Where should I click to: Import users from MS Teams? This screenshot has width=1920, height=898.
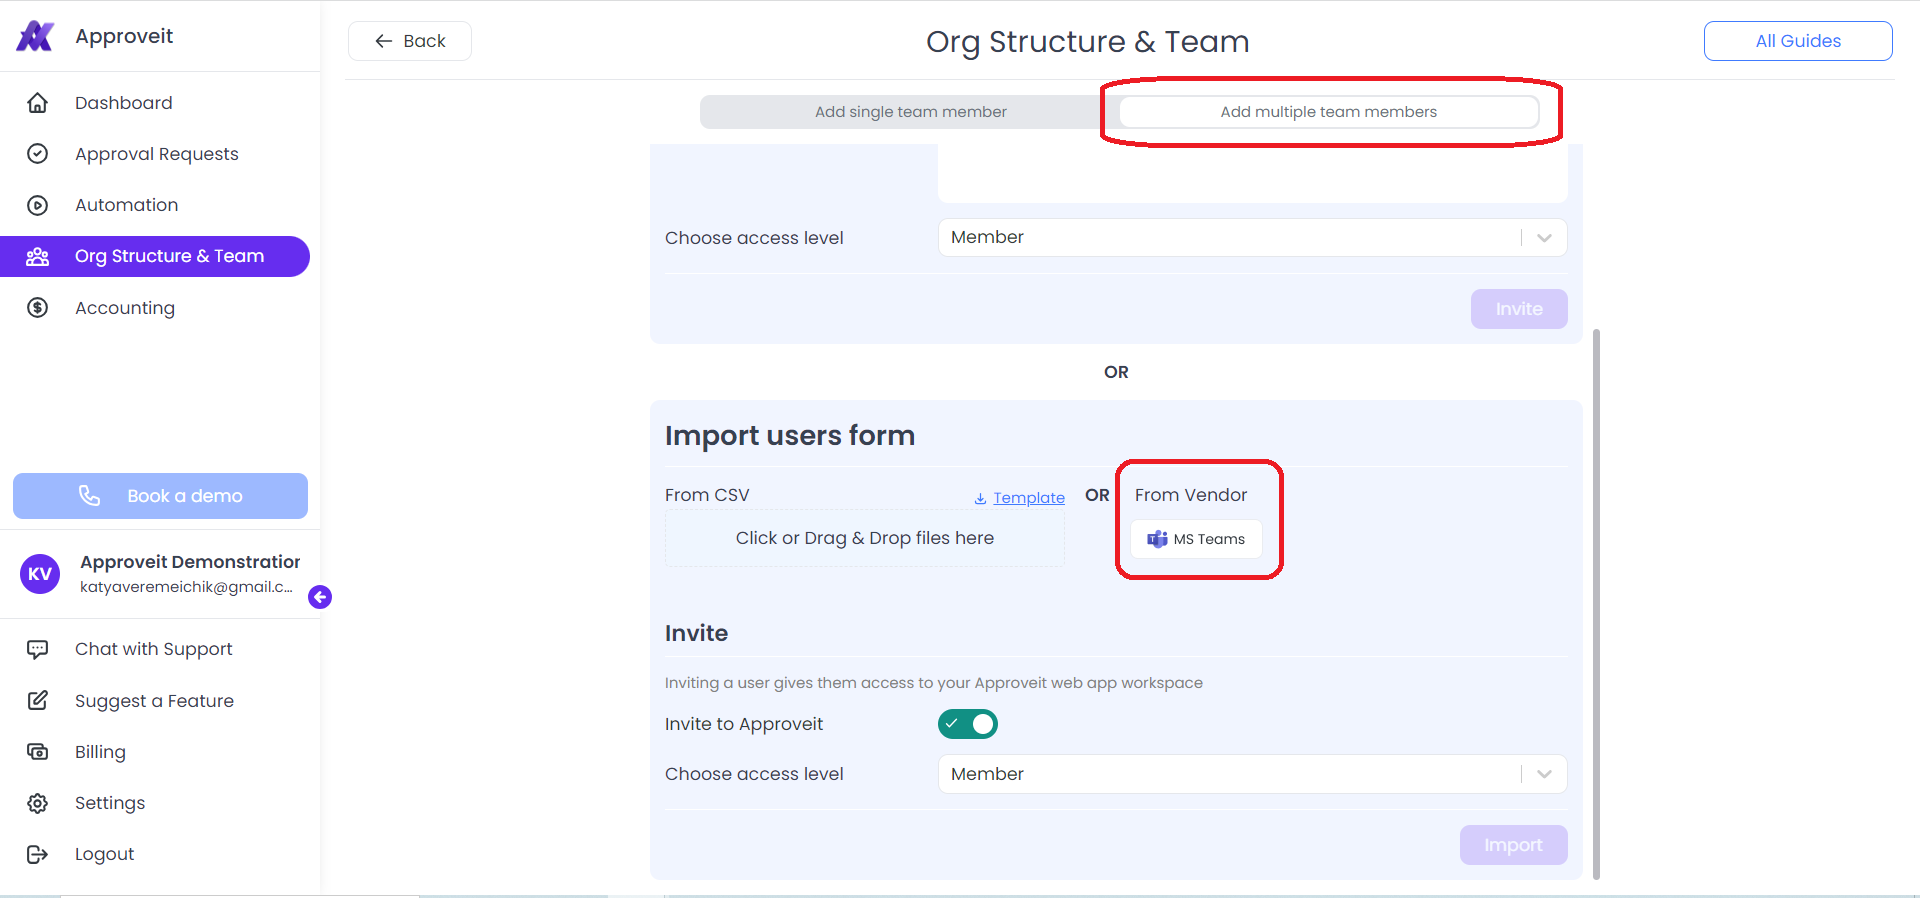click(1196, 539)
